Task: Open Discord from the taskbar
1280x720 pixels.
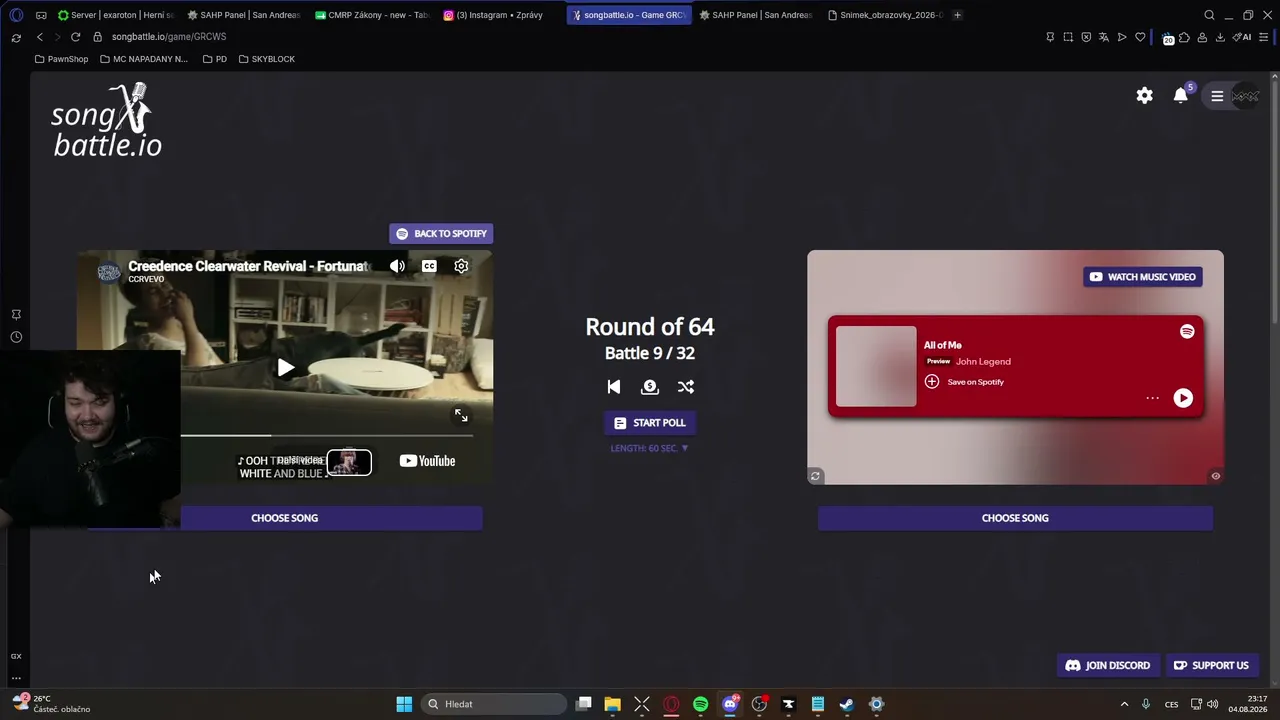Action: click(730, 704)
